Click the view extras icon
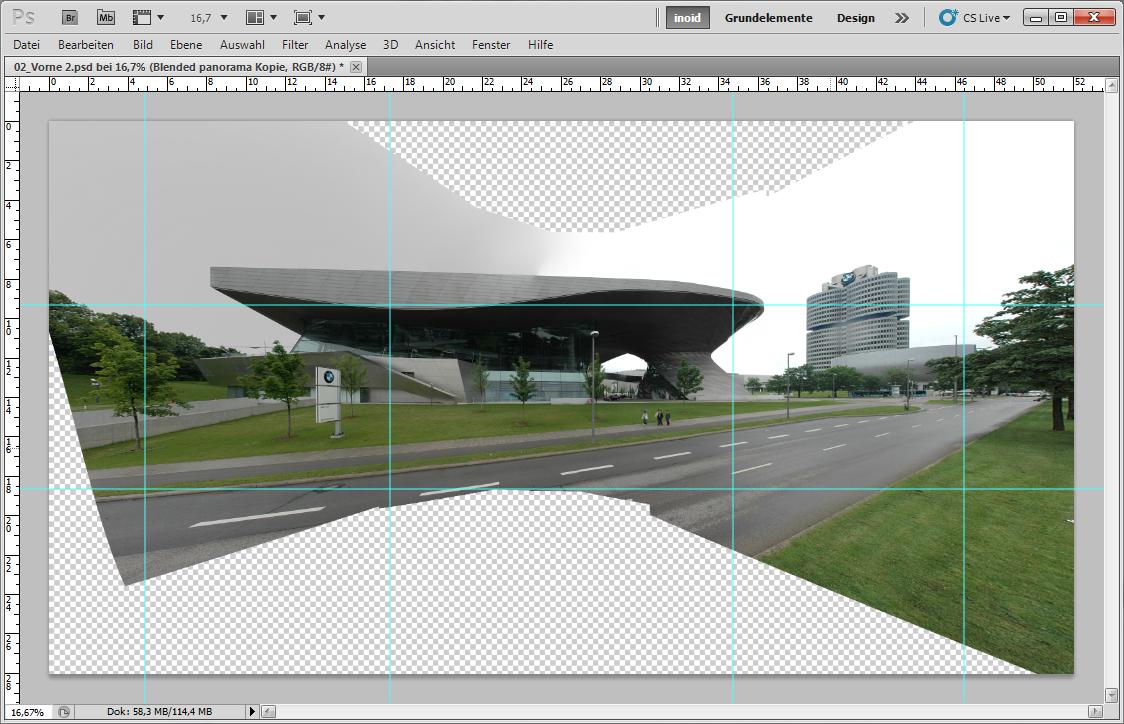1124x724 pixels. point(143,17)
